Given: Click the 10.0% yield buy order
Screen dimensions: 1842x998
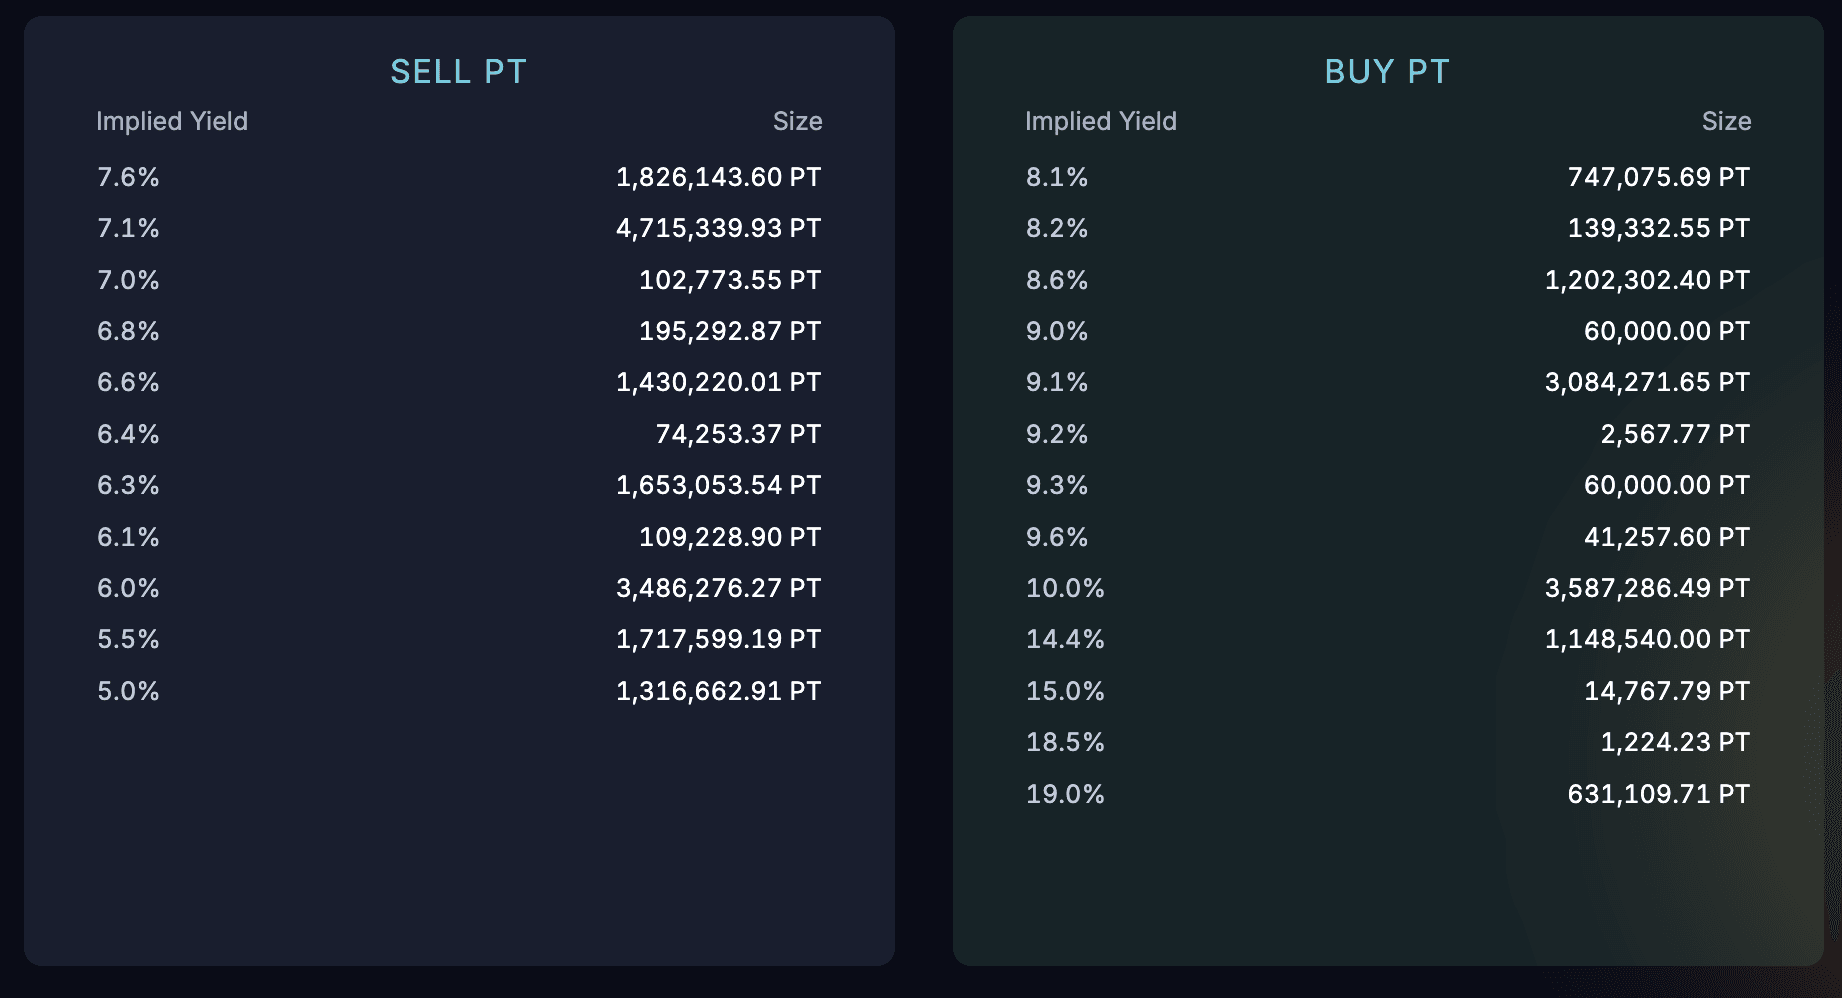Looking at the screenshot, I should 1065,588.
